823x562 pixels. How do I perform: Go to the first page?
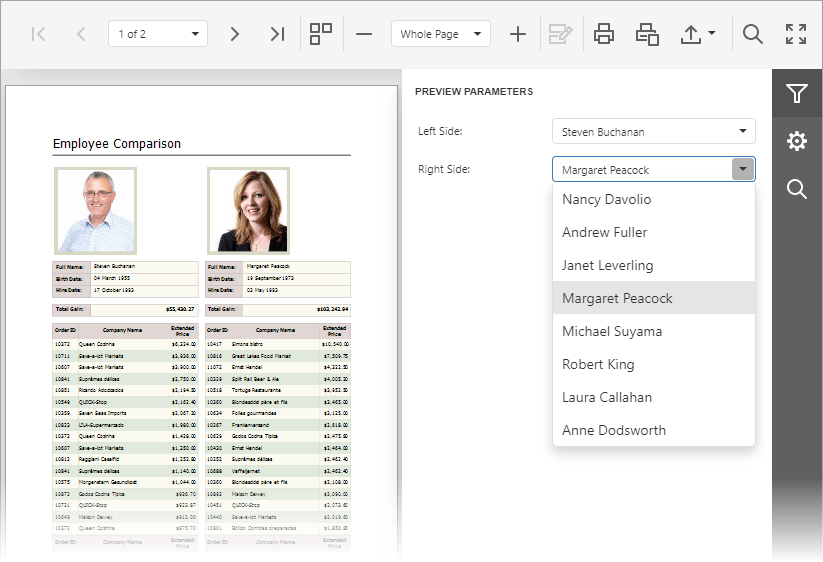pos(38,34)
